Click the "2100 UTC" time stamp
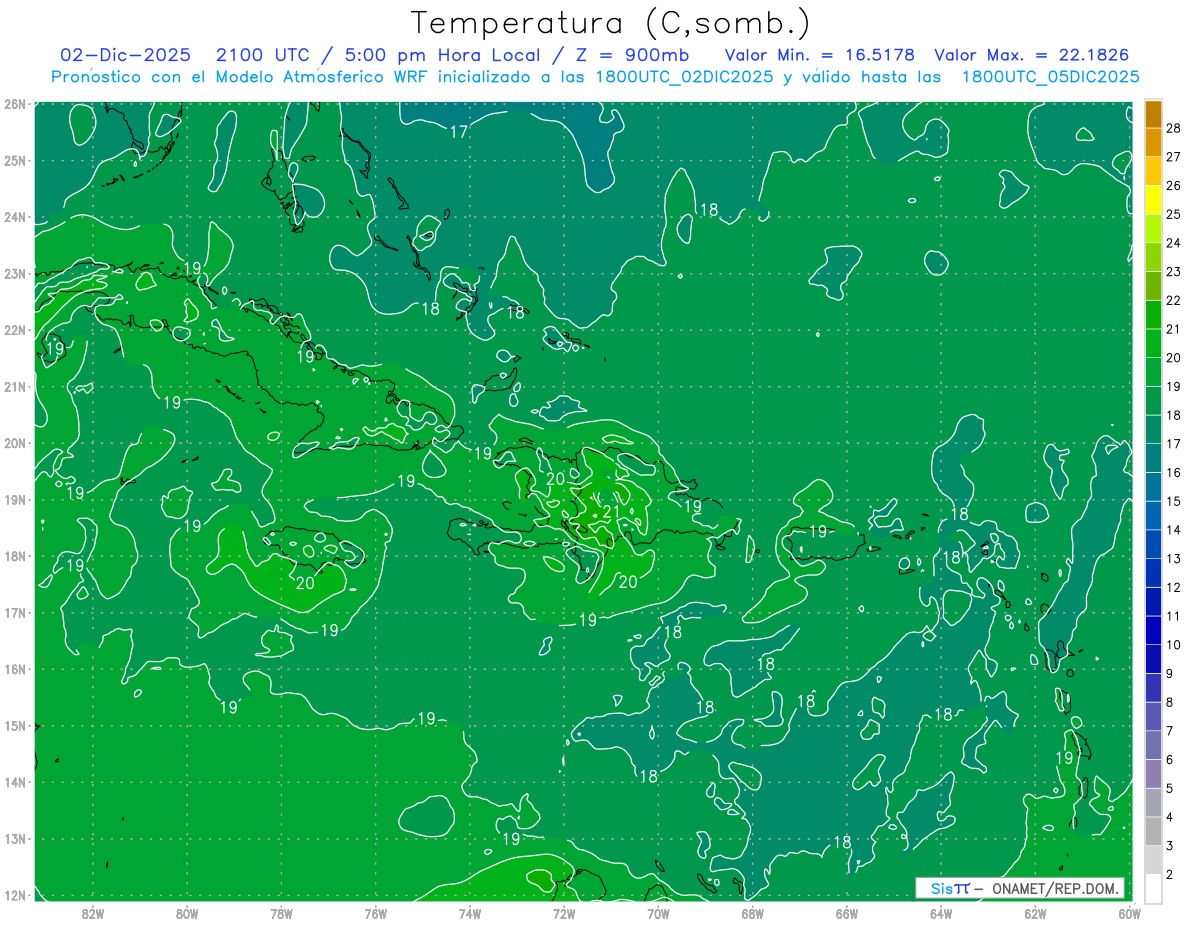 [263, 55]
